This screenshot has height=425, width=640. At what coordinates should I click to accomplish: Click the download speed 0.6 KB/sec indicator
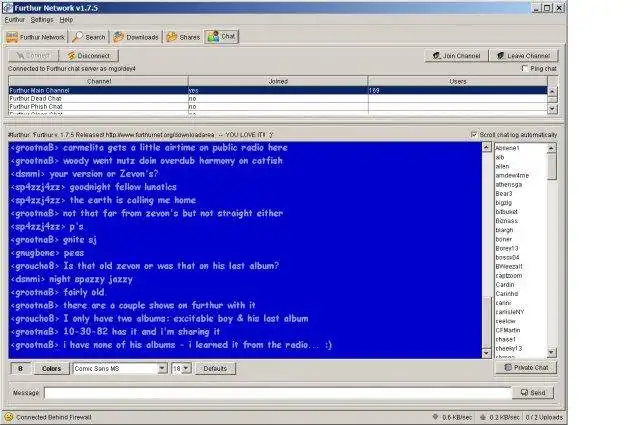(453, 417)
